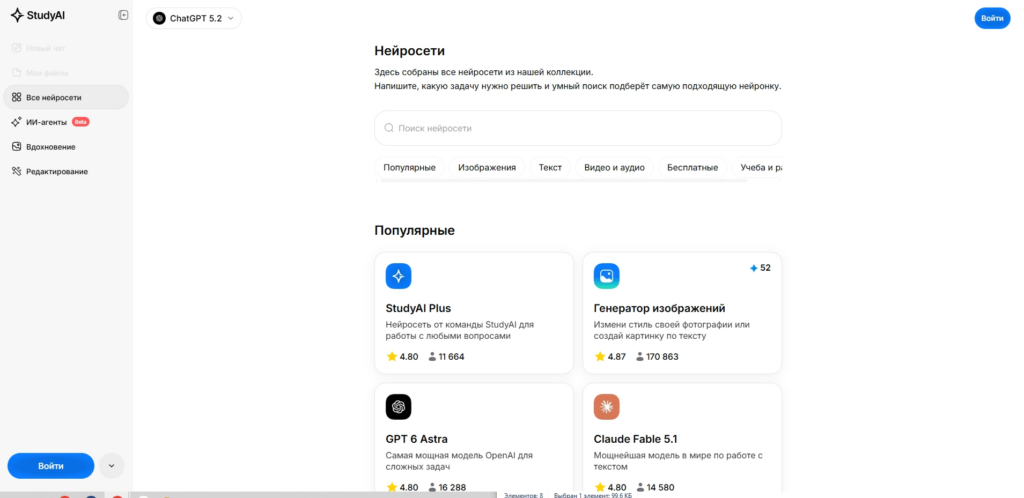
Task: Click the magnifier icon in the search field
Action: pos(389,129)
